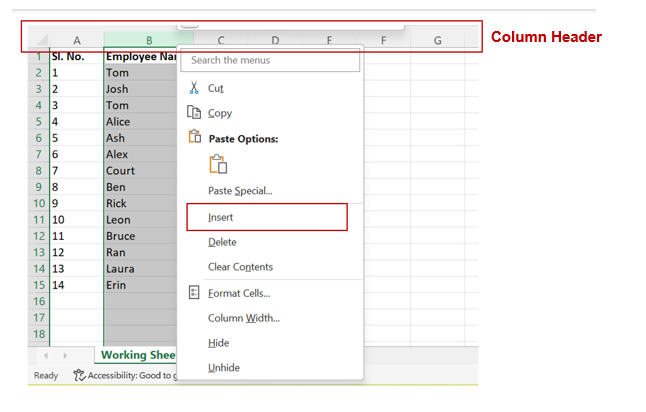The image size is (646, 412).
Task: Open Column Width menu entry
Action: click(272, 318)
